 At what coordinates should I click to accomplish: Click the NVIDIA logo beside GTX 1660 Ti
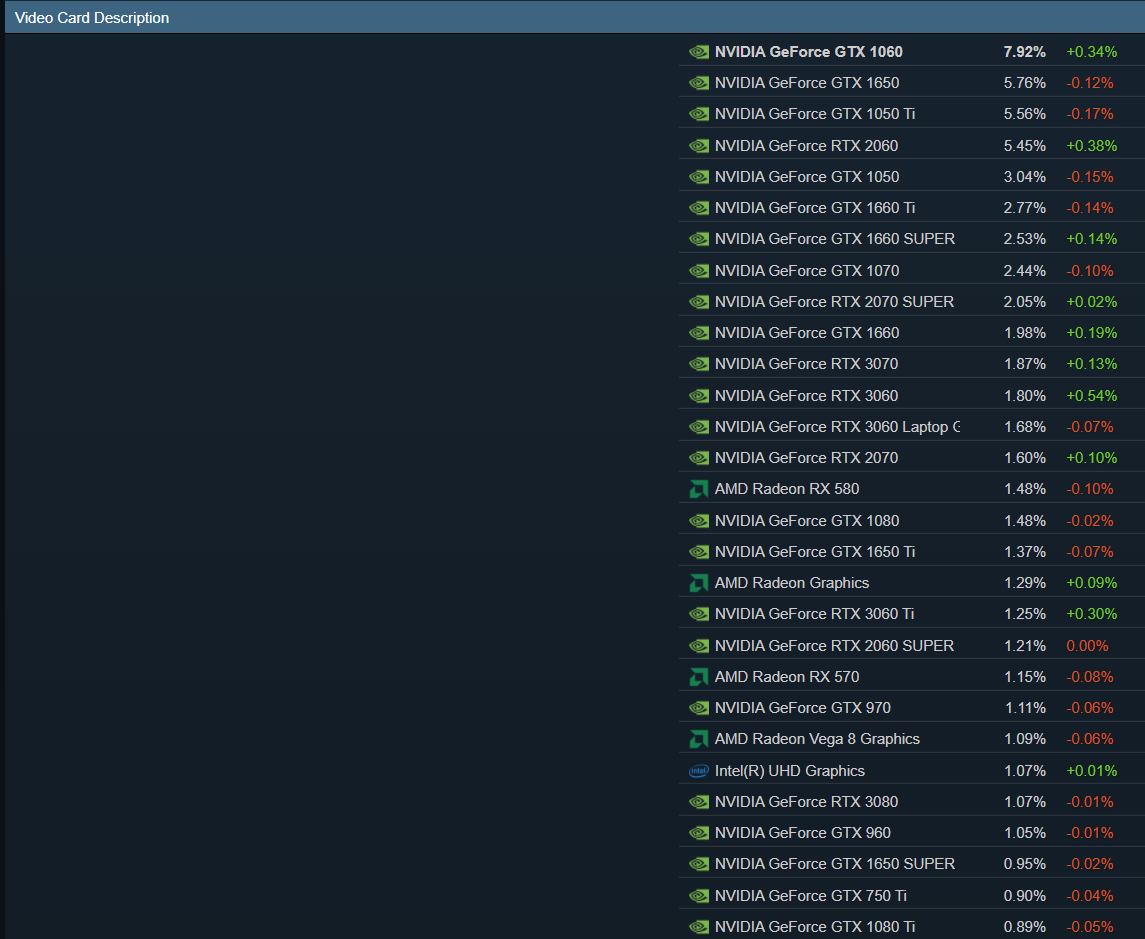[699, 208]
